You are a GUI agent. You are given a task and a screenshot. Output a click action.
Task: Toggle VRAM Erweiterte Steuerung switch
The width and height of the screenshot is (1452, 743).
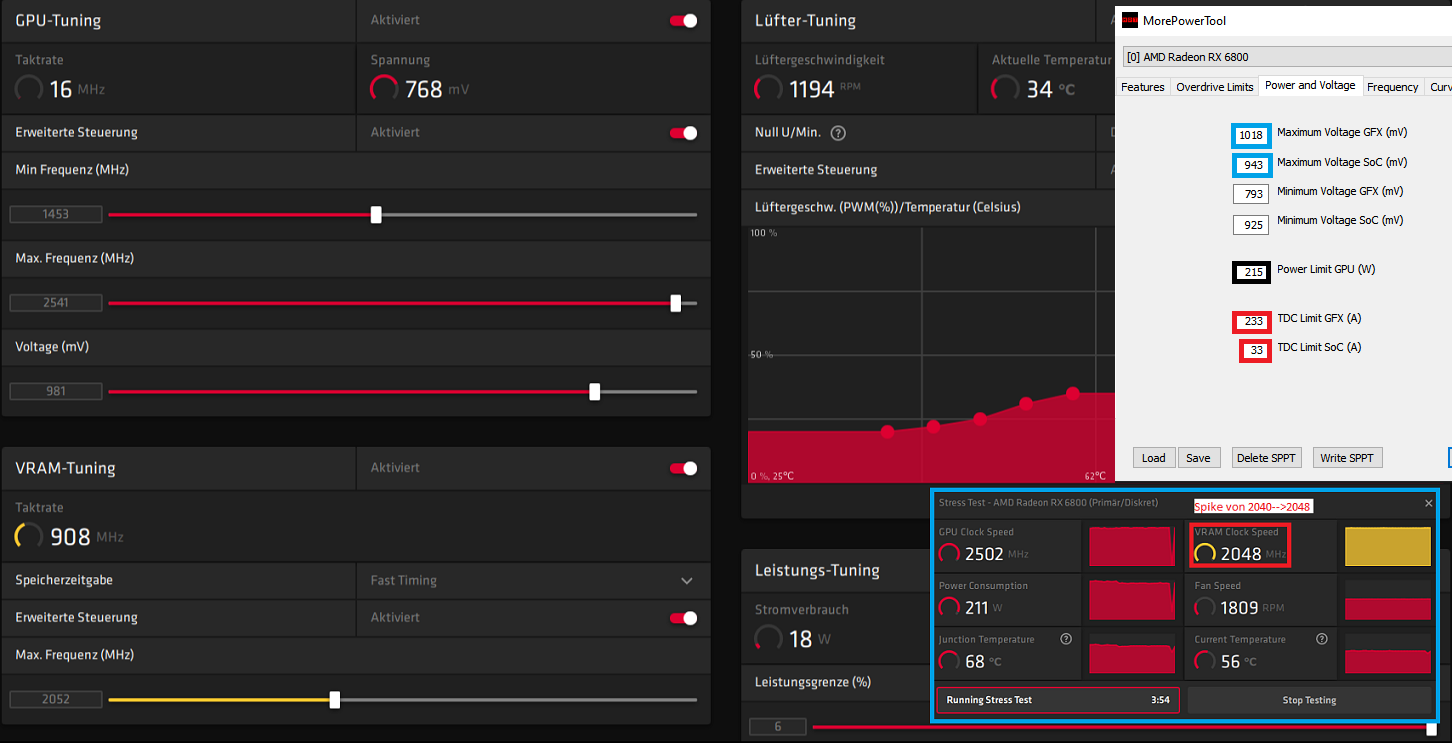(x=684, y=618)
